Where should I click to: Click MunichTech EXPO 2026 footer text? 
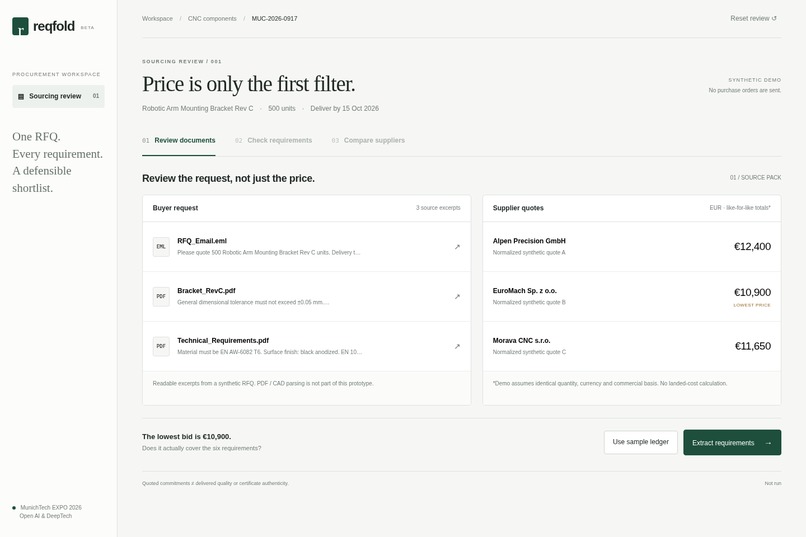tap(51, 508)
